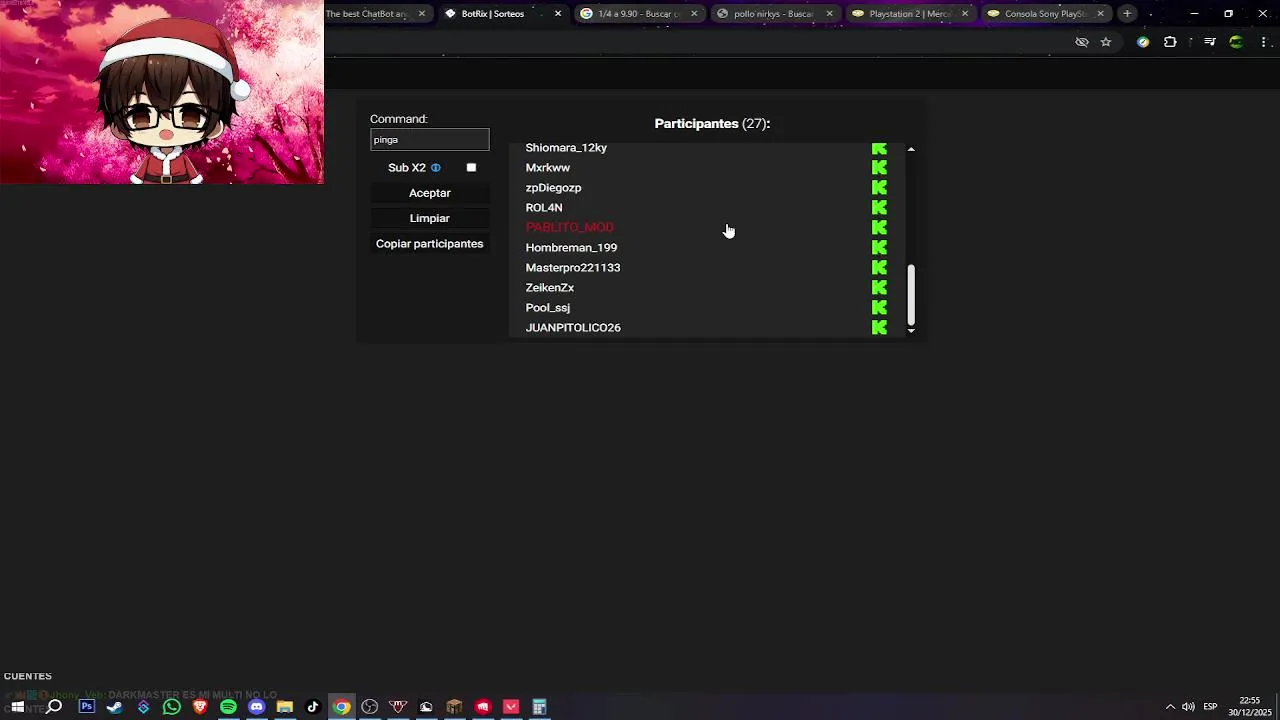Click Kick icon in Hombreman_199 row
This screenshot has height=720, width=1280.
(879, 248)
